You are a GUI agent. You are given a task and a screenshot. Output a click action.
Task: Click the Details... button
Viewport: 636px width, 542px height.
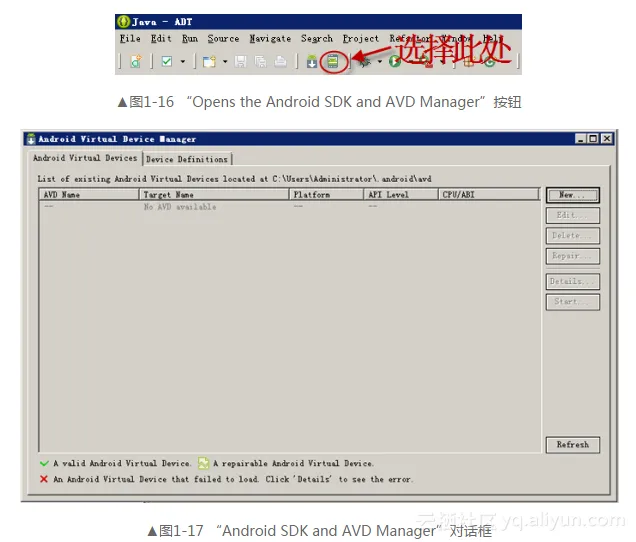[572, 282]
